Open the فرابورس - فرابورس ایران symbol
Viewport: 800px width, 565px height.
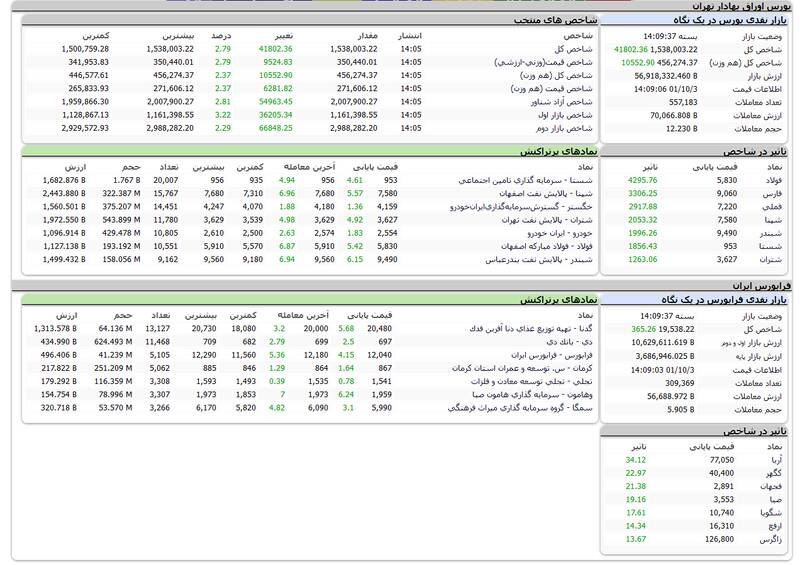coord(552,355)
